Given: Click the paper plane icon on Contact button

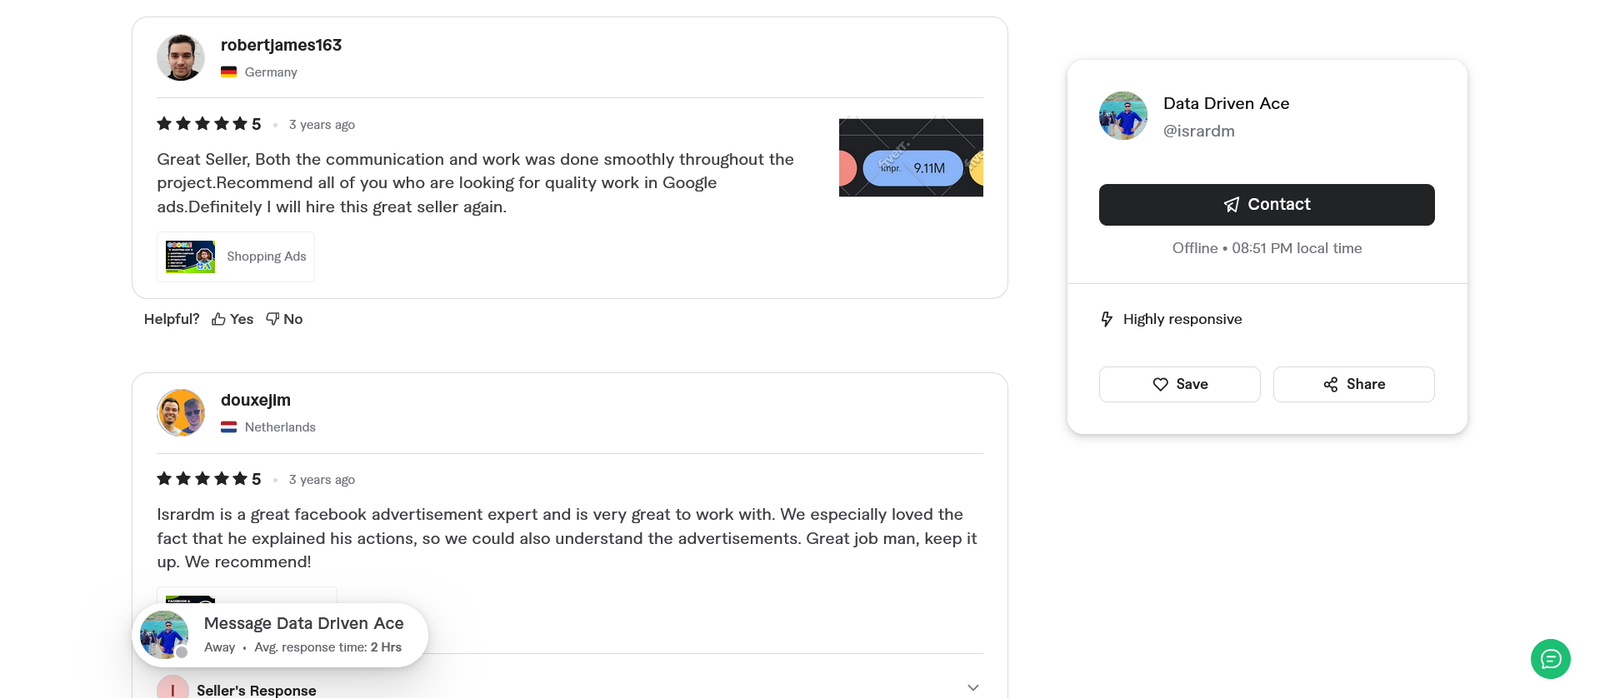Looking at the screenshot, I should (1231, 204).
